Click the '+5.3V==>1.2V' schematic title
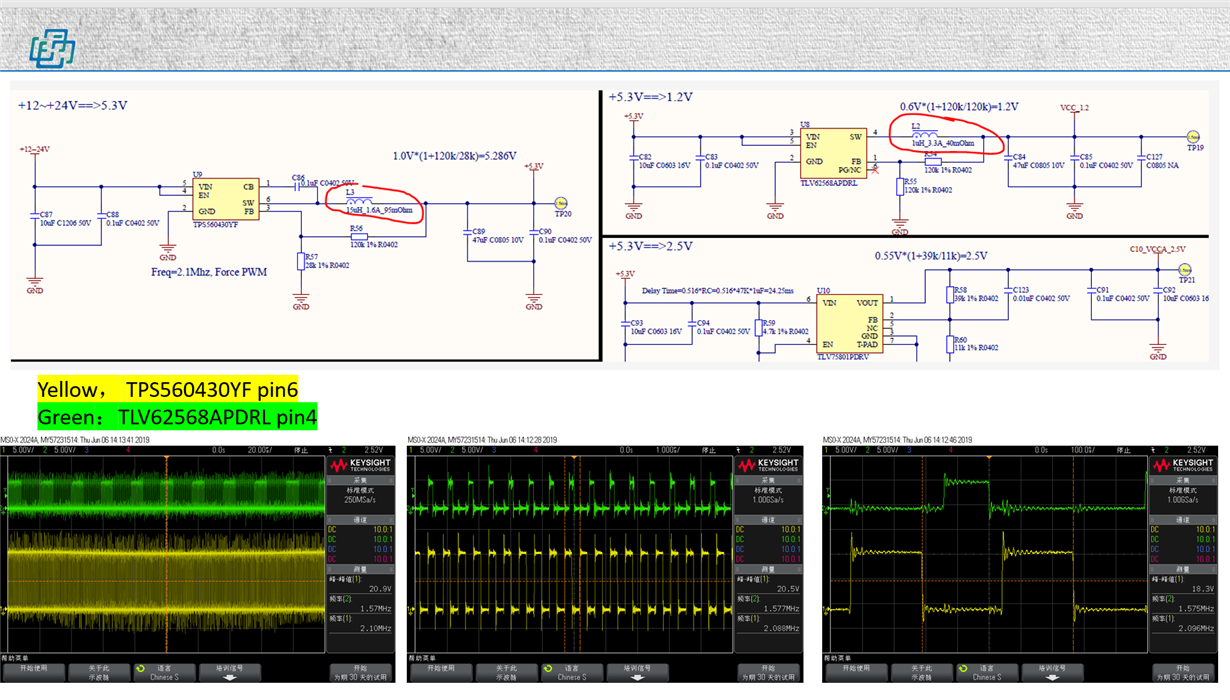This screenshot has height=700, width=1230. [651, 97]
